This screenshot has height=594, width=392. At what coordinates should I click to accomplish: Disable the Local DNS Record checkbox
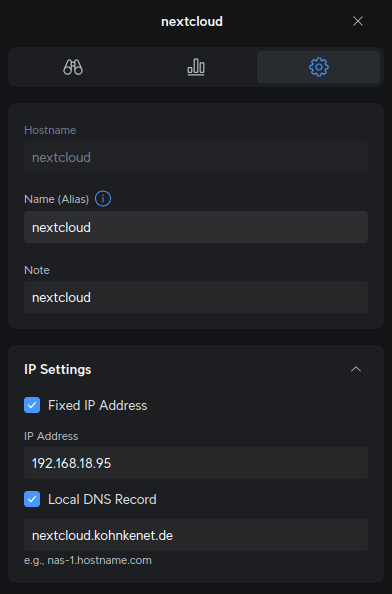point(32,499)
